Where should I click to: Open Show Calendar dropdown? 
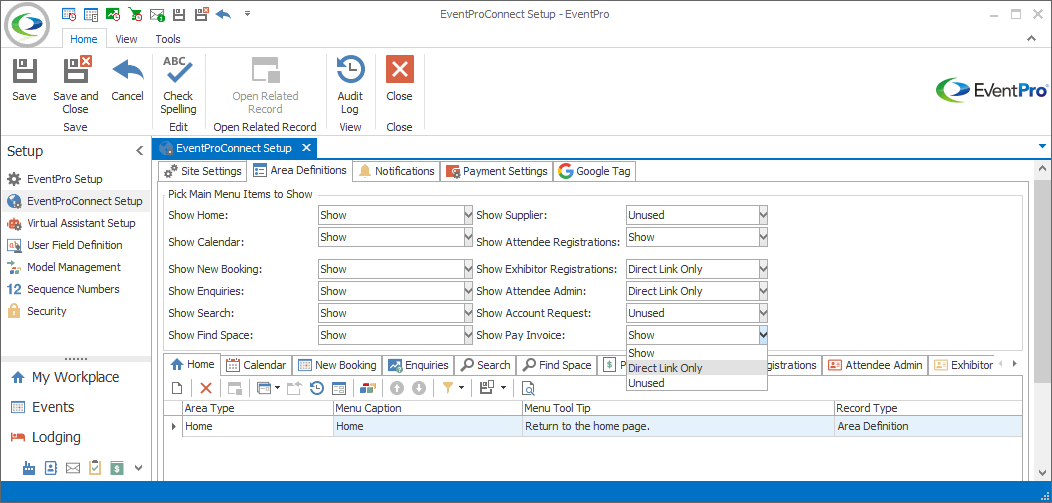click(468, 237)
